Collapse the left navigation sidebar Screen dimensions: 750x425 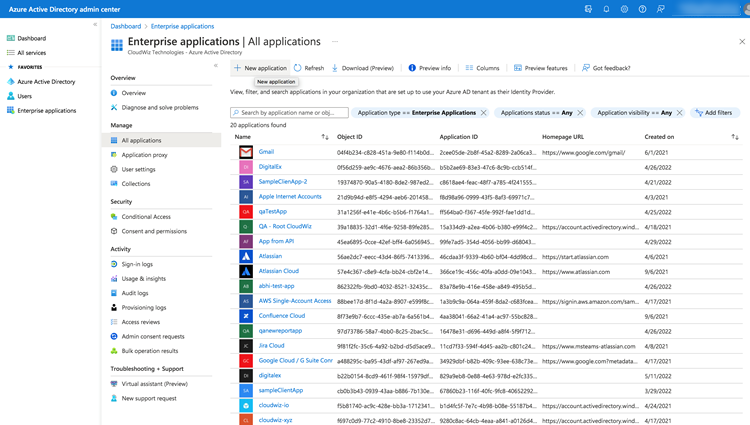point(95,24)
